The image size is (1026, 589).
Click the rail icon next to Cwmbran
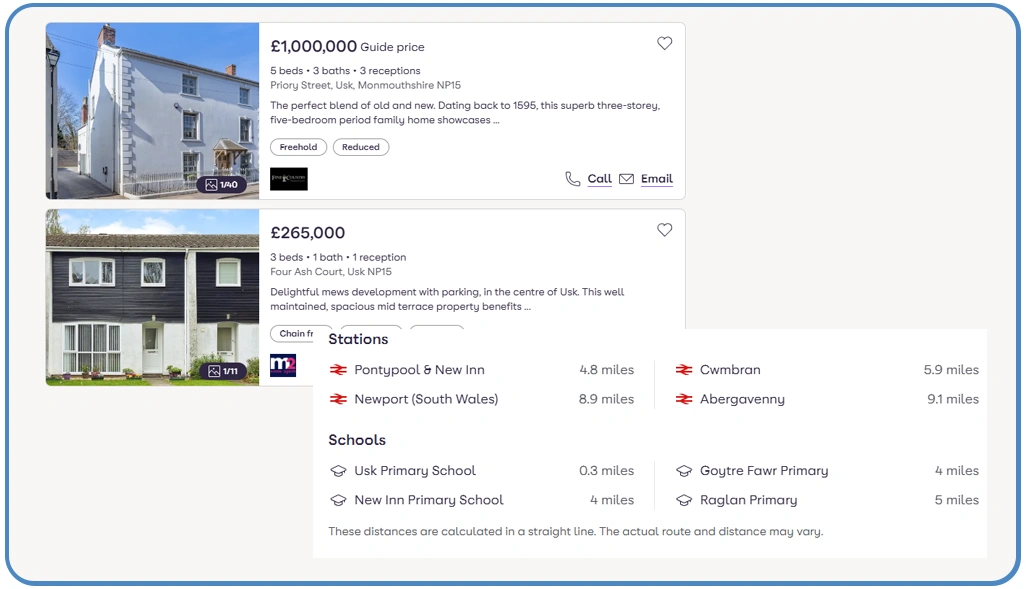tap(684, 370)
